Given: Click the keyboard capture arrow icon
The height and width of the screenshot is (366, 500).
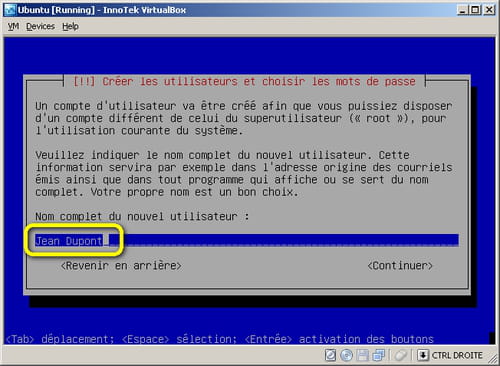Looking at the screenshot, I should [x=423, y=355].
